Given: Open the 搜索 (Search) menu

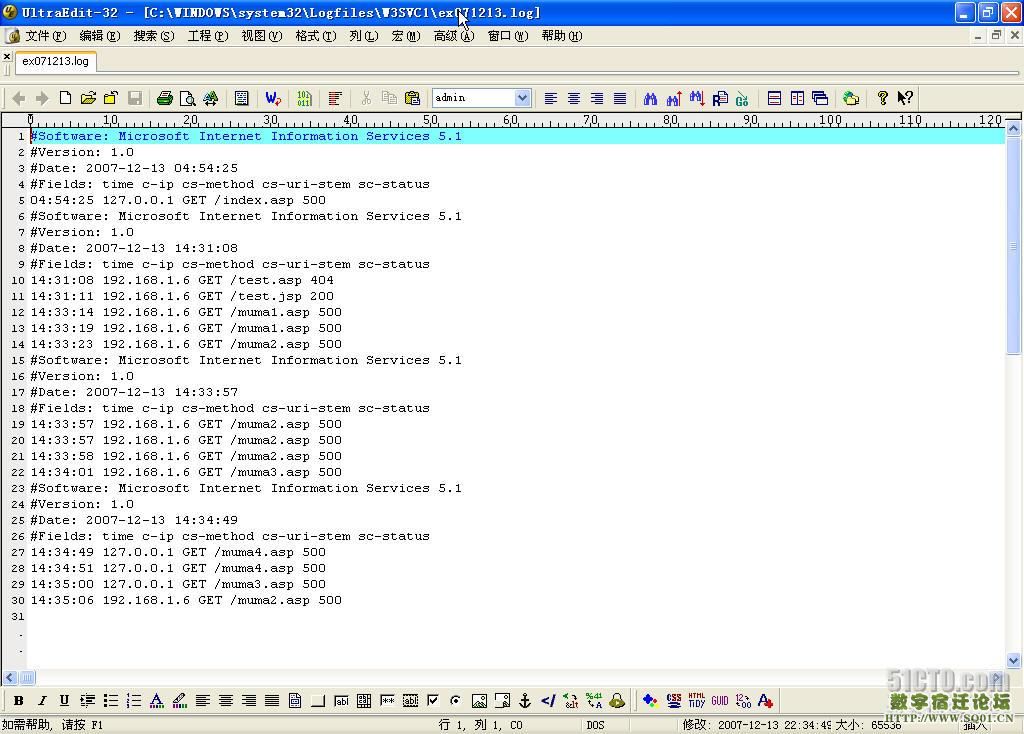Looking at the screenshot, I should [154, 36].
